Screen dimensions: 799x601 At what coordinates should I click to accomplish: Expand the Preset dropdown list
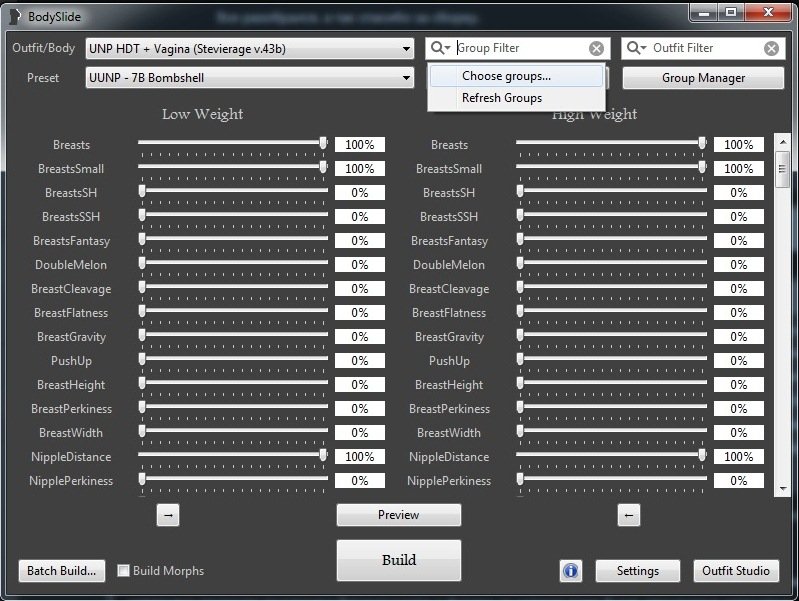[x=406, y=78]
